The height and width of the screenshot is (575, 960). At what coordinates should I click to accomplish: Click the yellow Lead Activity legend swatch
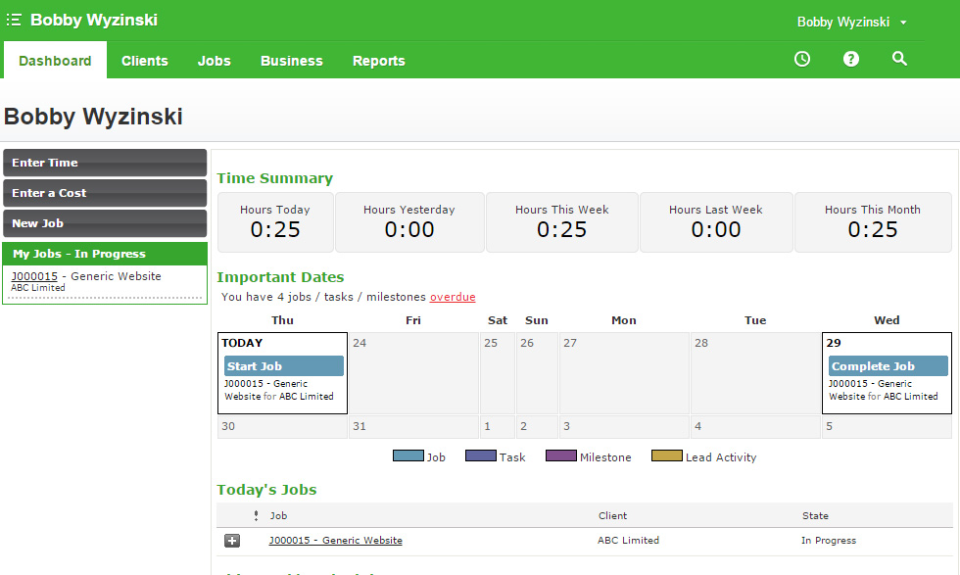click(667, 456)
